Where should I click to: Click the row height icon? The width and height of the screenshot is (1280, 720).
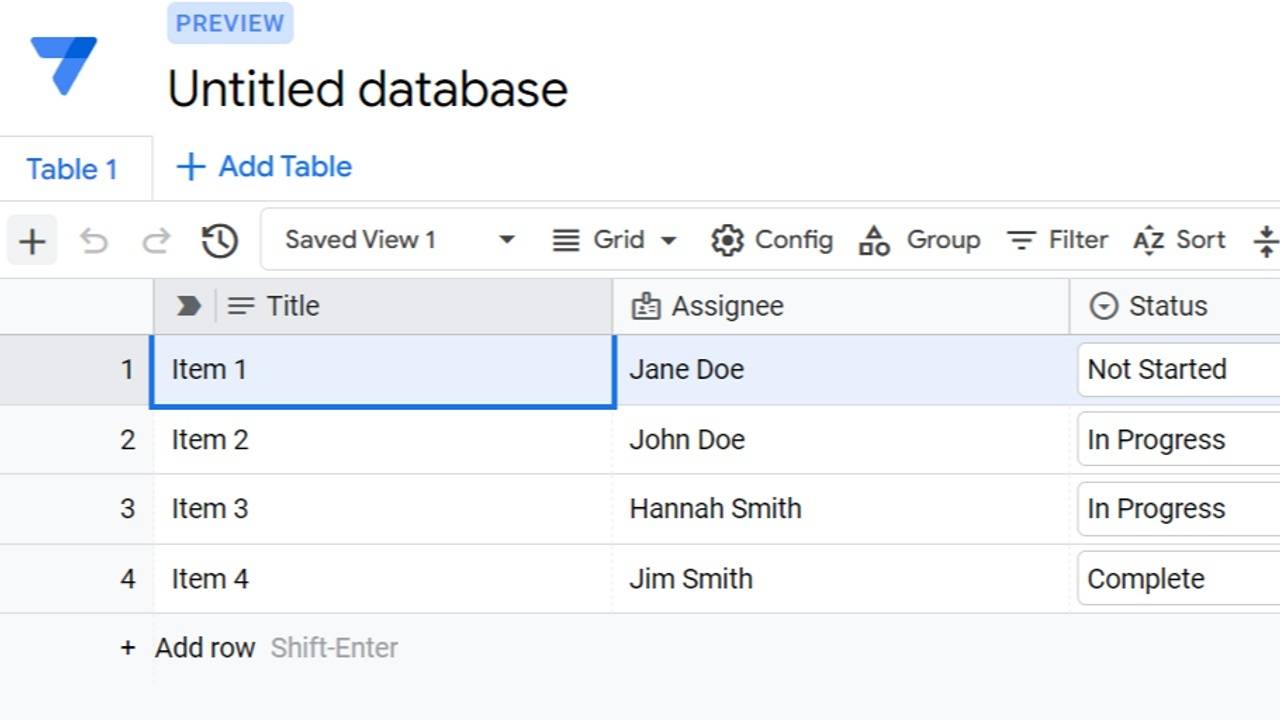(1266, 241)
